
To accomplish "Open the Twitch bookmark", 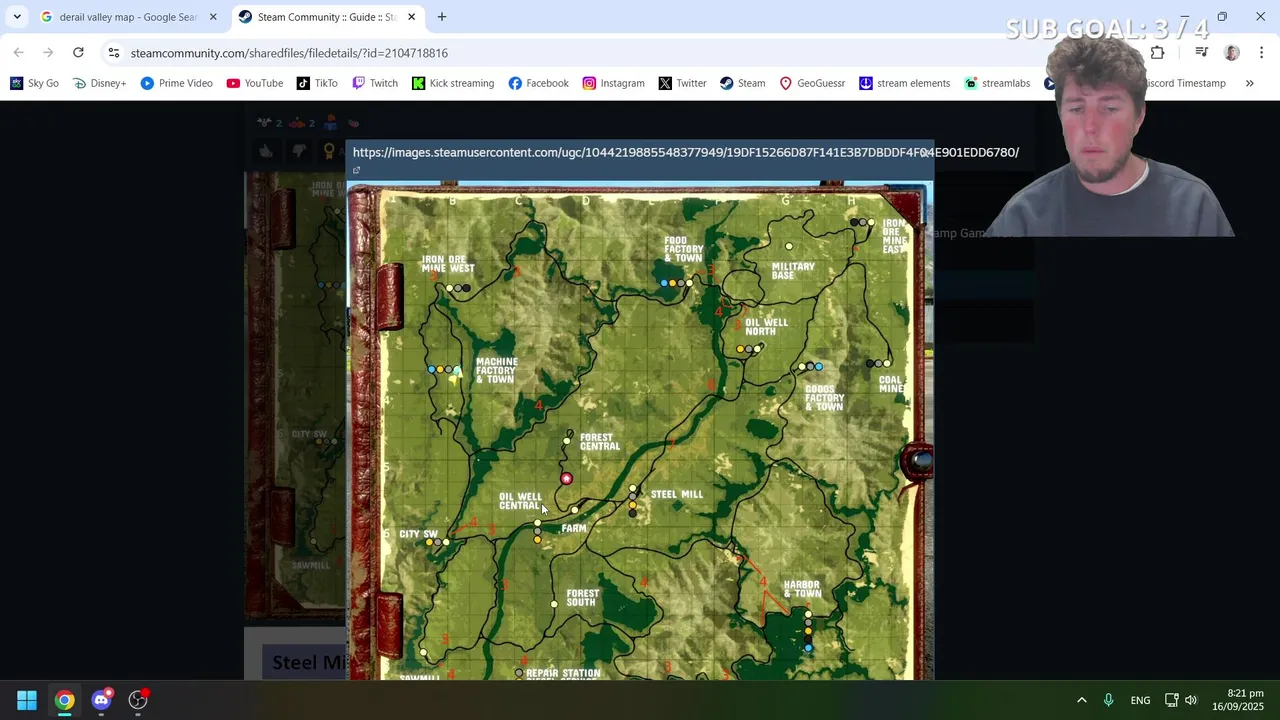I will (x=375, y=83).
